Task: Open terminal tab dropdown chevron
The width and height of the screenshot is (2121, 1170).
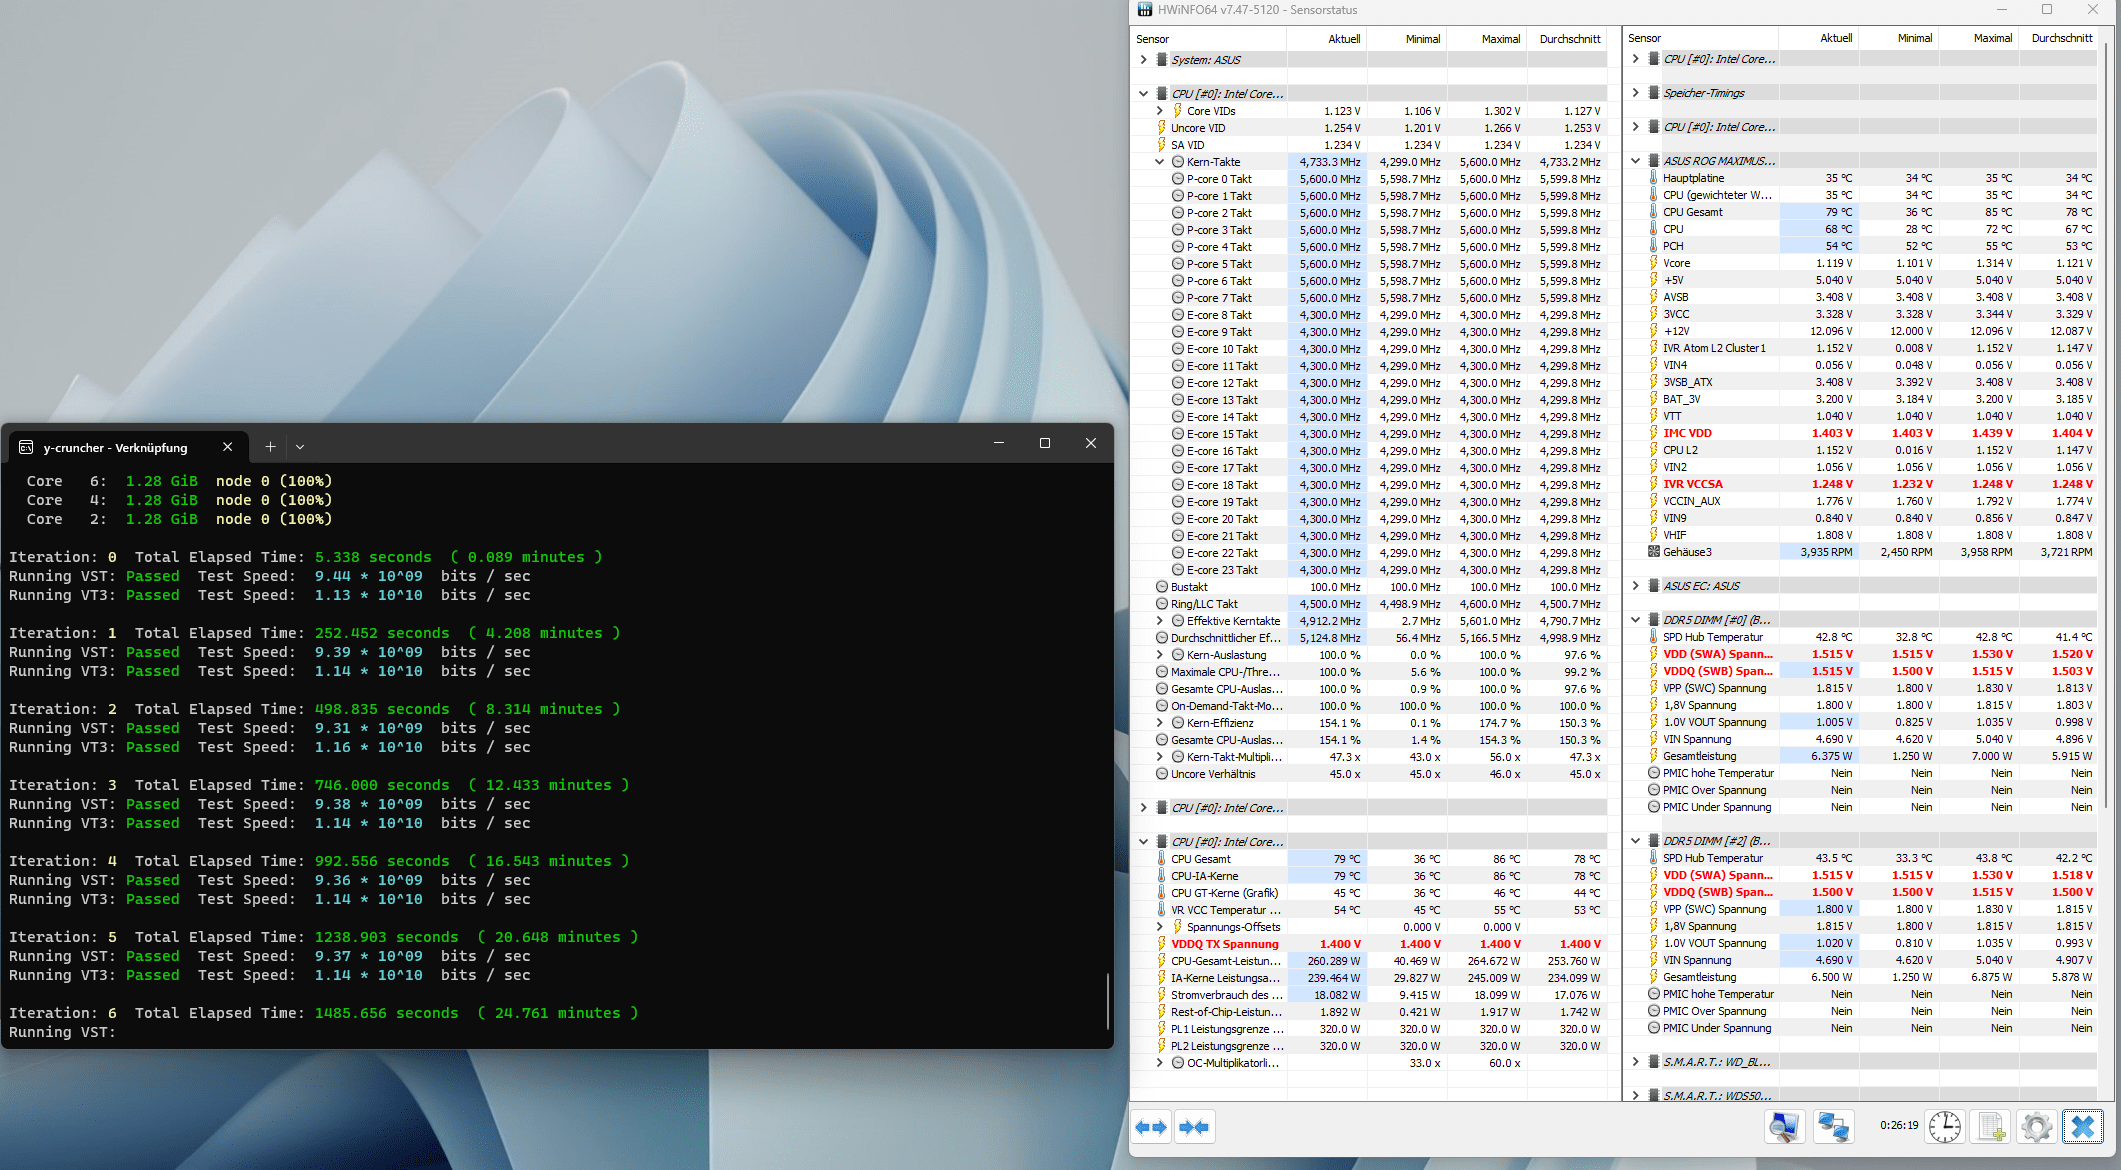Action: point(300,447)
